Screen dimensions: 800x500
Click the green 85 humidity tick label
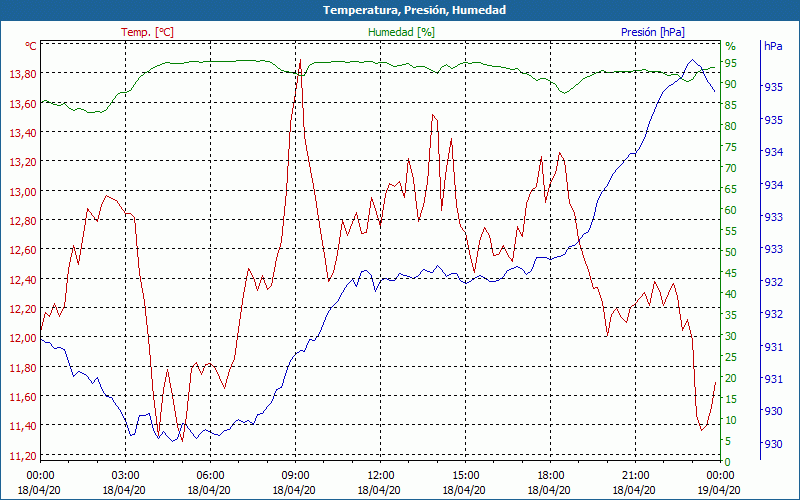731,105
